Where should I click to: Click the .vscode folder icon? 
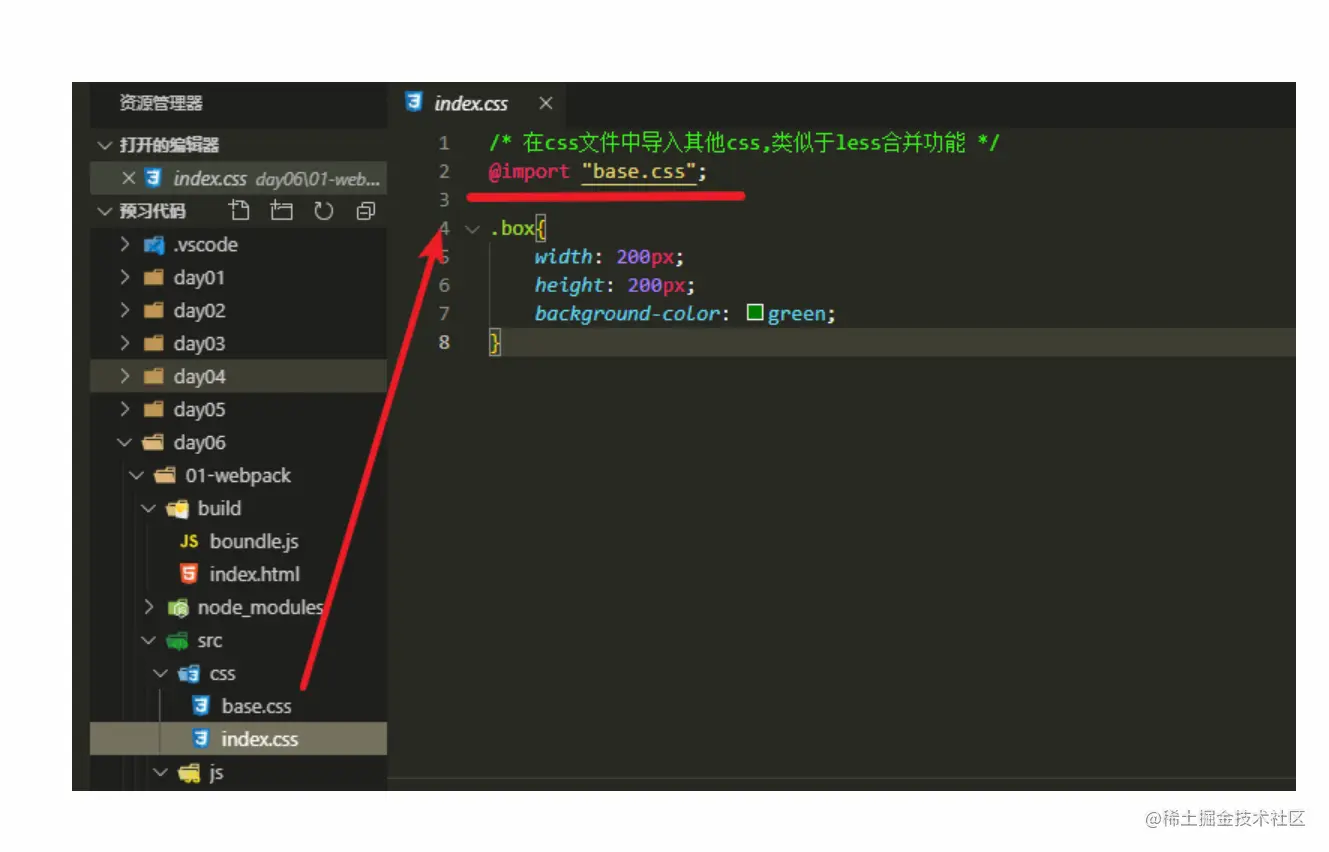click(x=154, y=245)
